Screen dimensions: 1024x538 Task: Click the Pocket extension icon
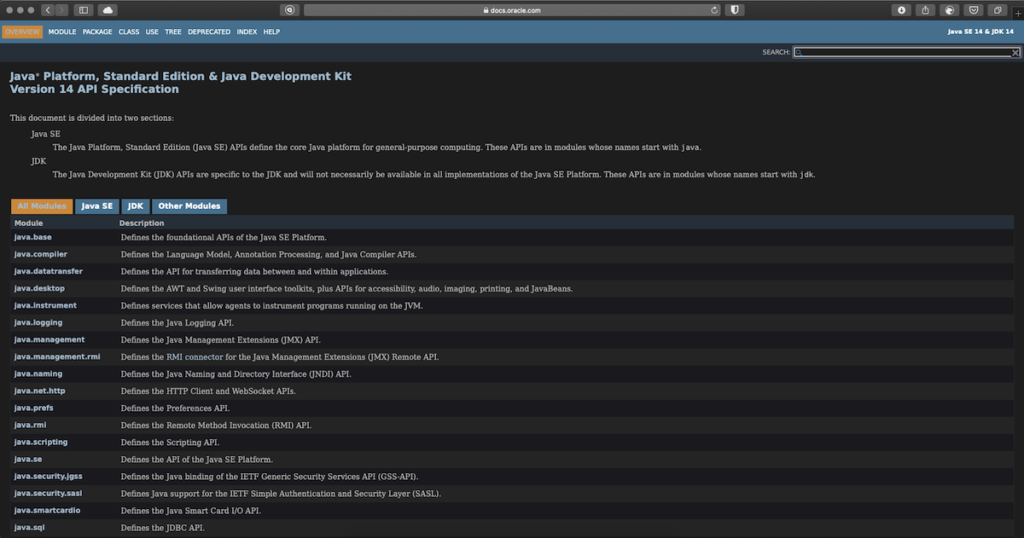[x=973, y=10]
